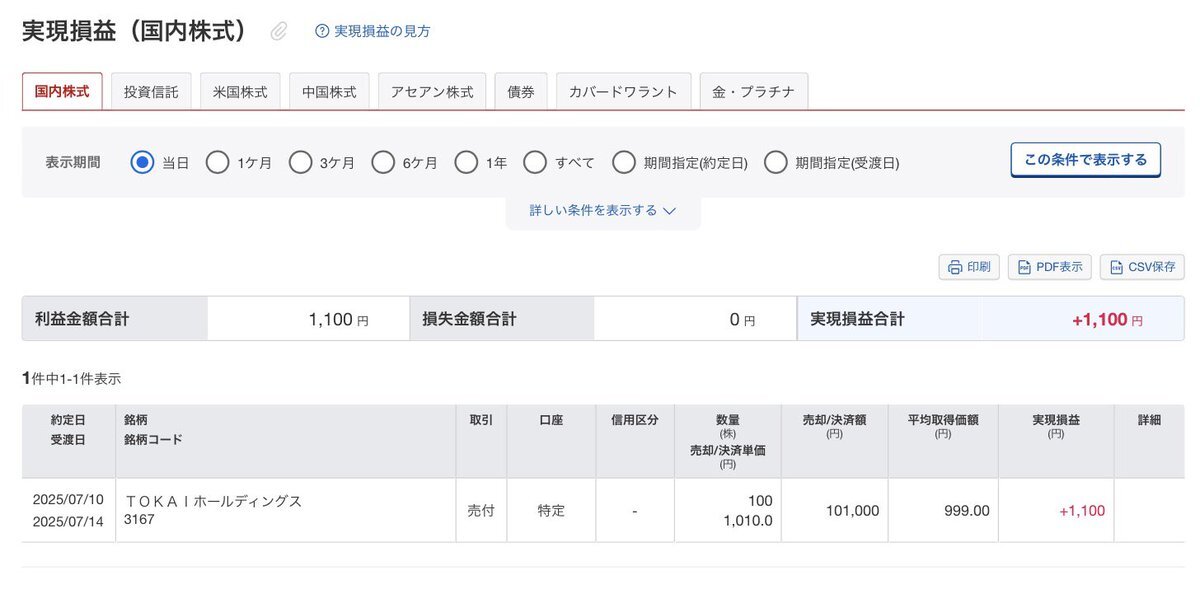Select the すべて radio button

tap(535, 162)
